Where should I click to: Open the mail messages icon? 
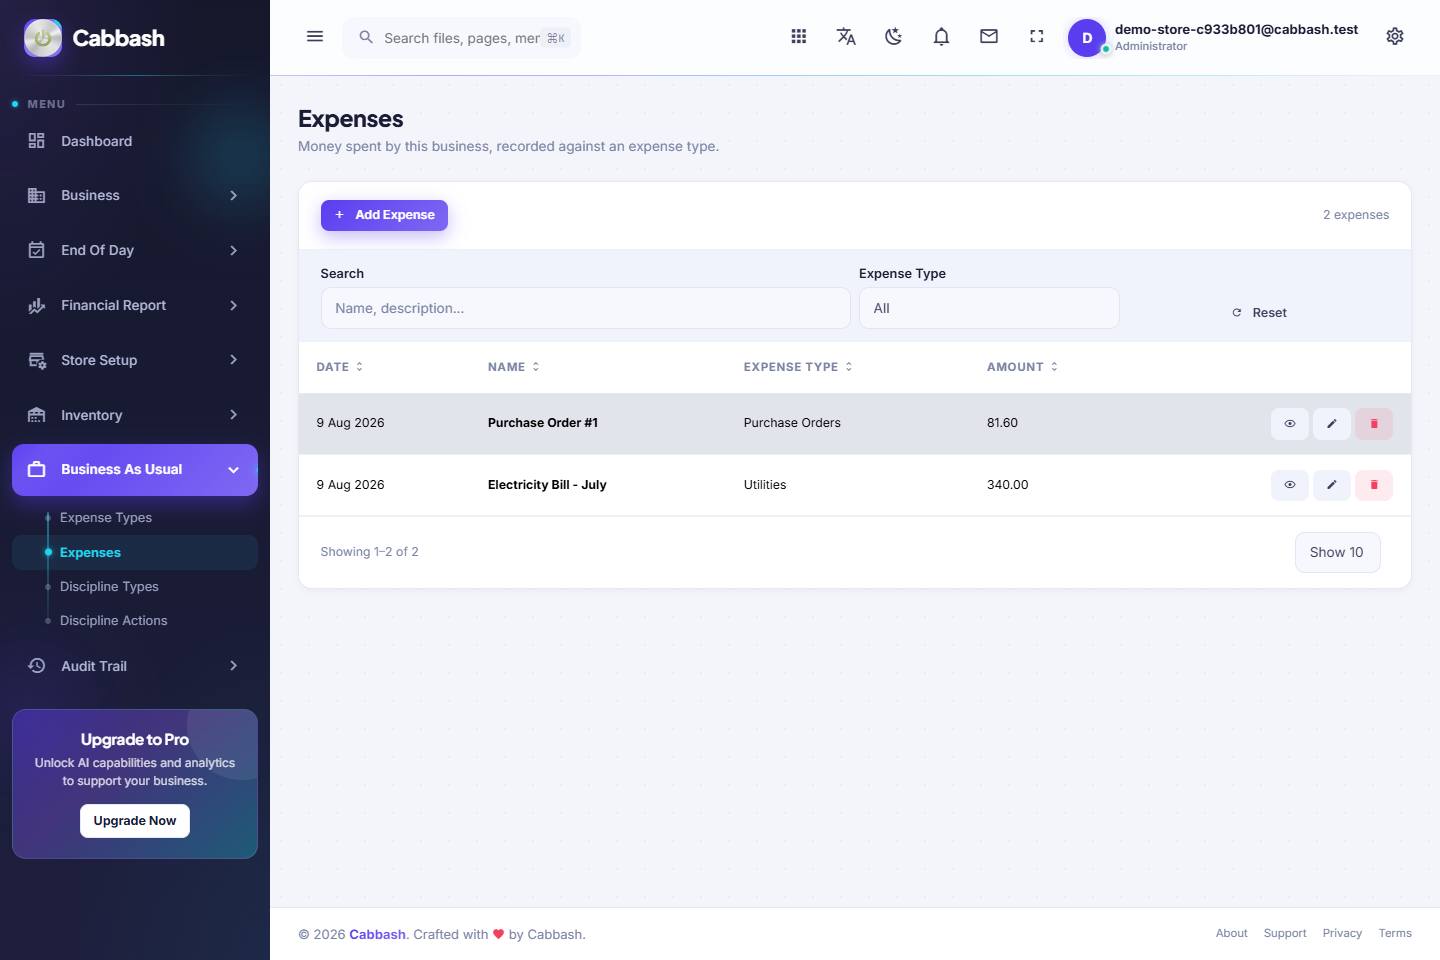[989, 37]
